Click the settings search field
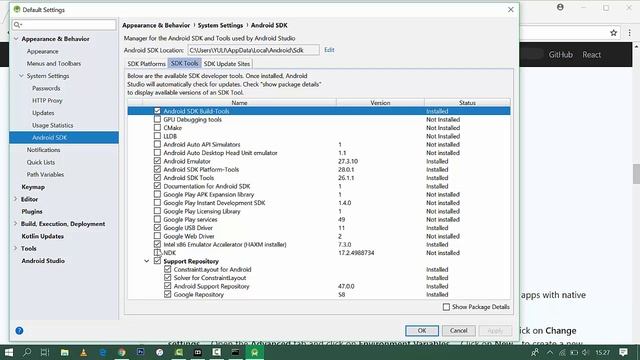The height and width of the screenshot is (360, 640). click(x=64, y=25)
